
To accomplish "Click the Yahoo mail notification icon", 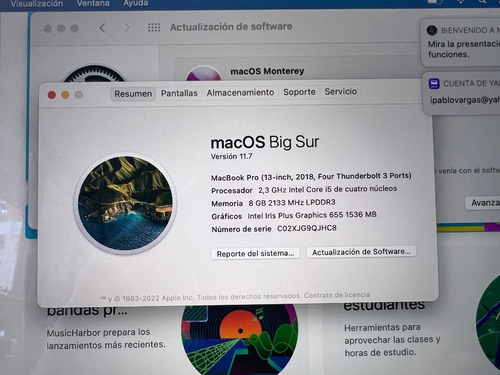I will 434,83.
